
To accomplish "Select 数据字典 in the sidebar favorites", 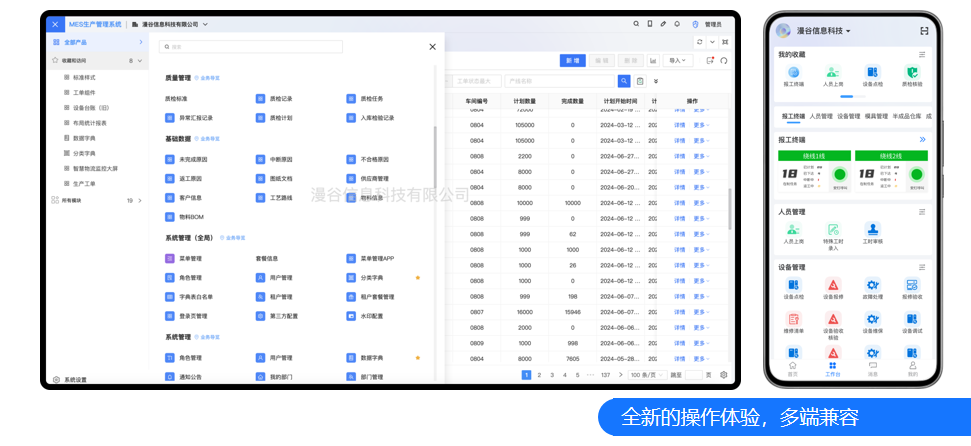I will (85, 138).
